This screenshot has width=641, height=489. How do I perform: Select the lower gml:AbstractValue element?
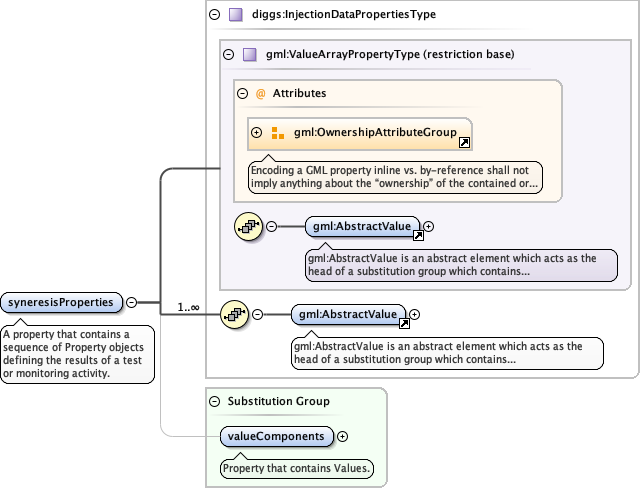pos(348,314)
